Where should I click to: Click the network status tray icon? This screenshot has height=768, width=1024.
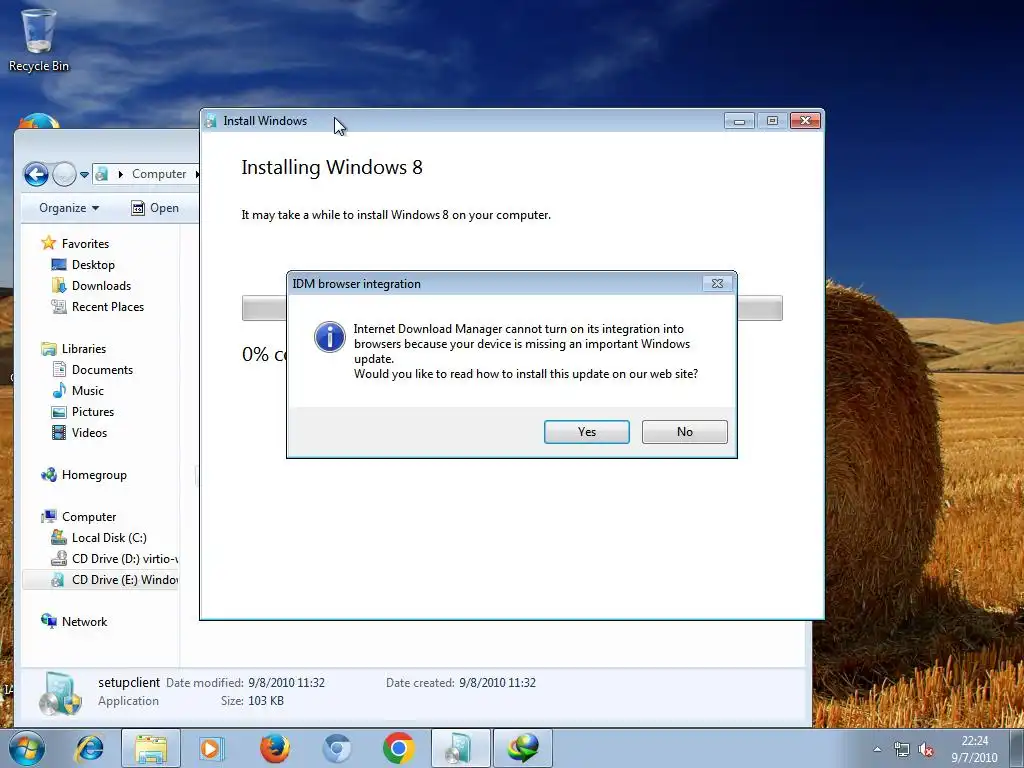point(901,749)
